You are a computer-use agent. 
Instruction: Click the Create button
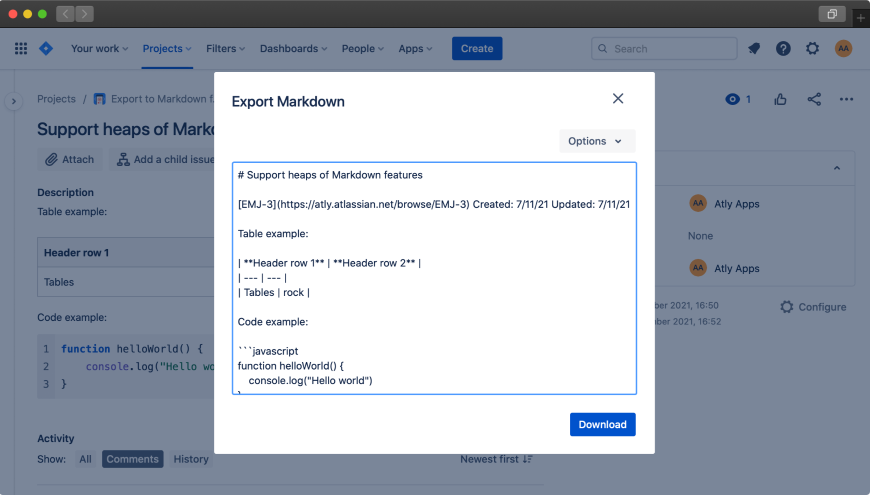[x=477, y=48]
